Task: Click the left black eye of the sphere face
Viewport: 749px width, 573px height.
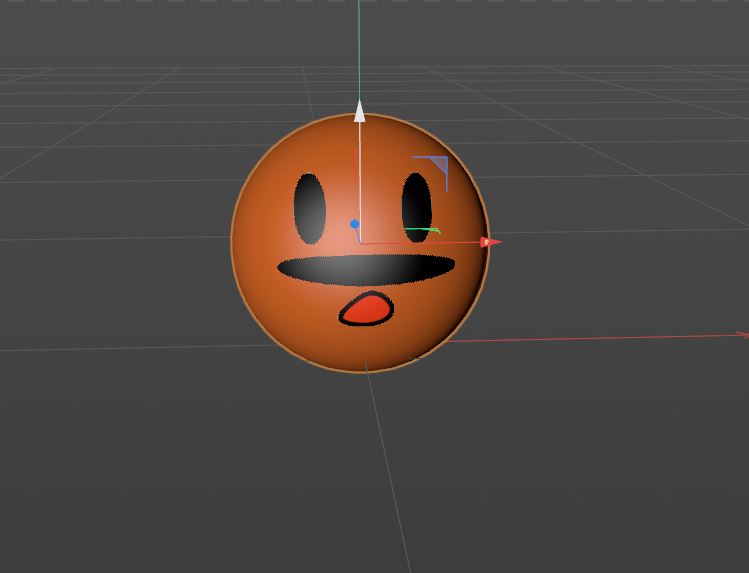Action: [x=310, y=208]
